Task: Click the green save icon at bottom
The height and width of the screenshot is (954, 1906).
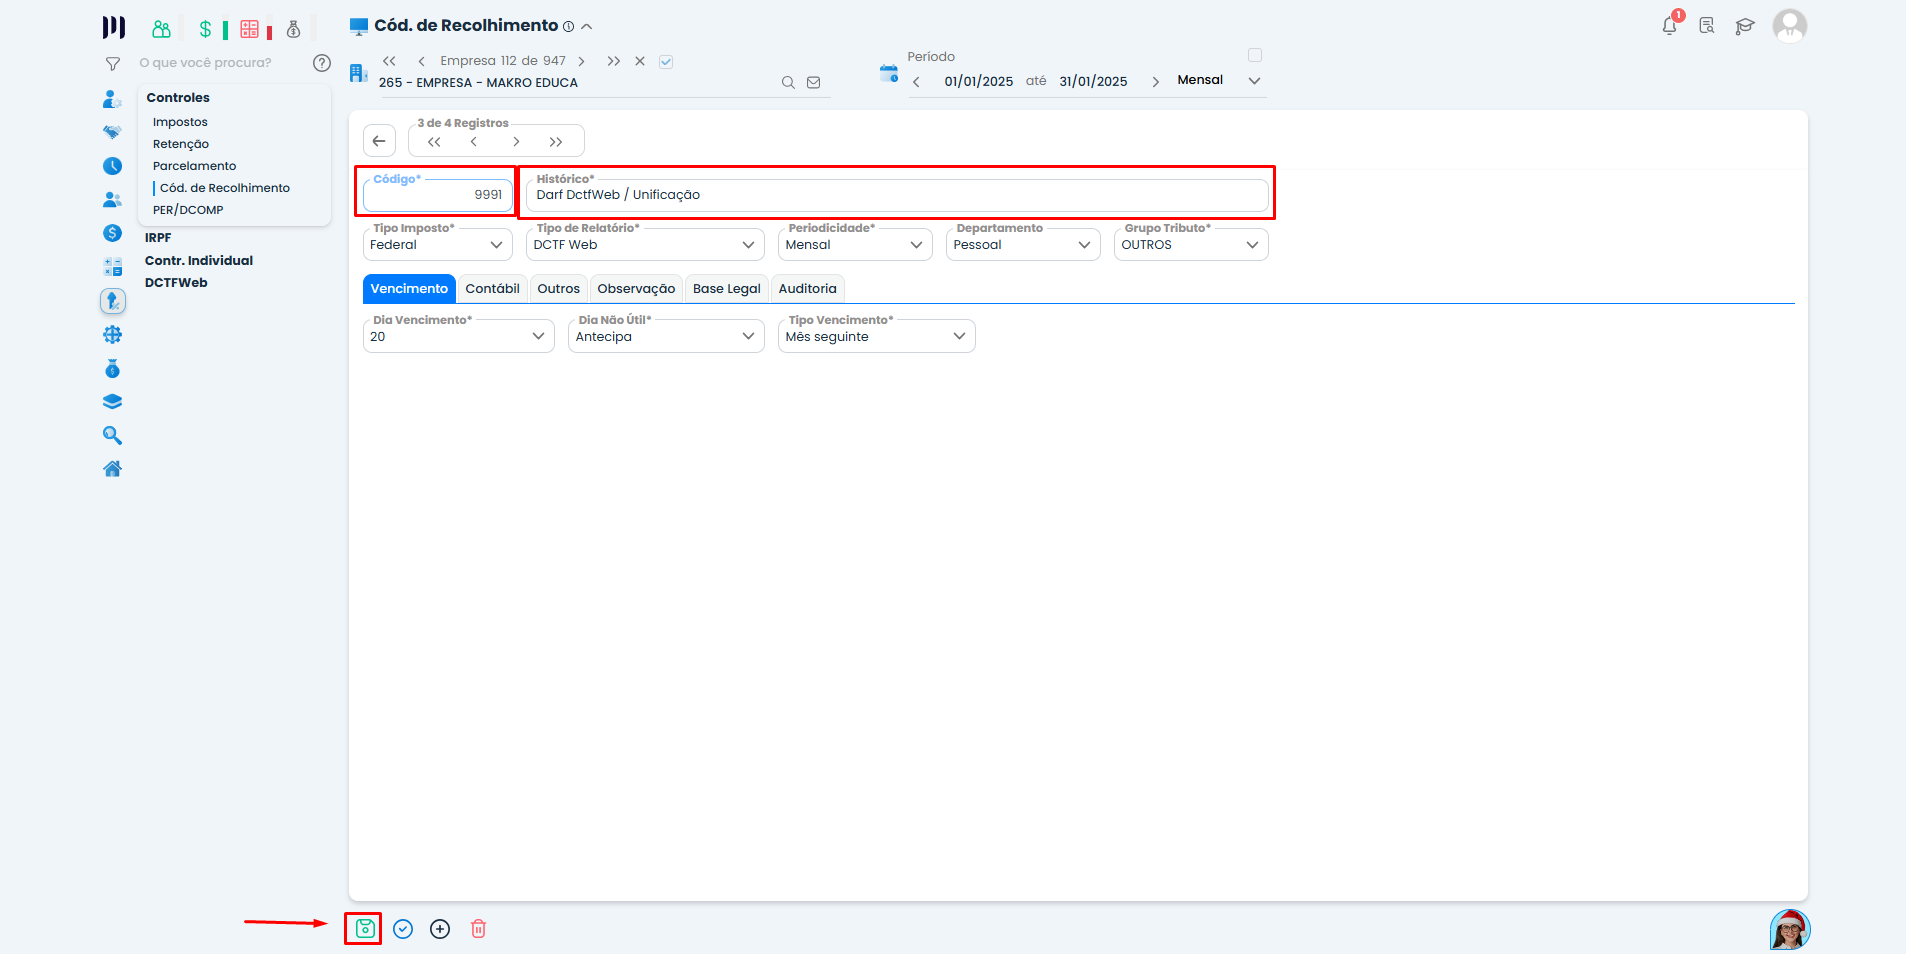Action: click(x=364, y=929)
